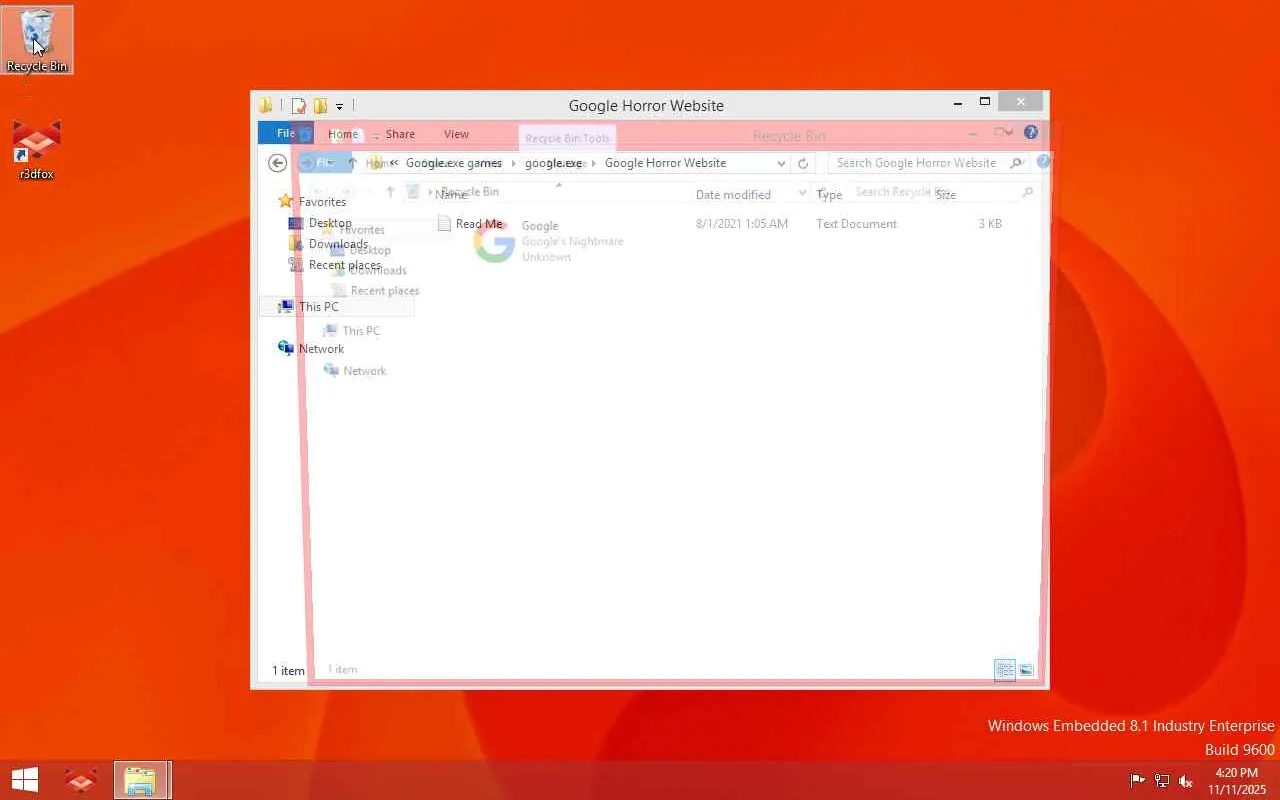Click the File Explorer taskbar button
This screenshot has height=800, width=1280.
point(140,780)
